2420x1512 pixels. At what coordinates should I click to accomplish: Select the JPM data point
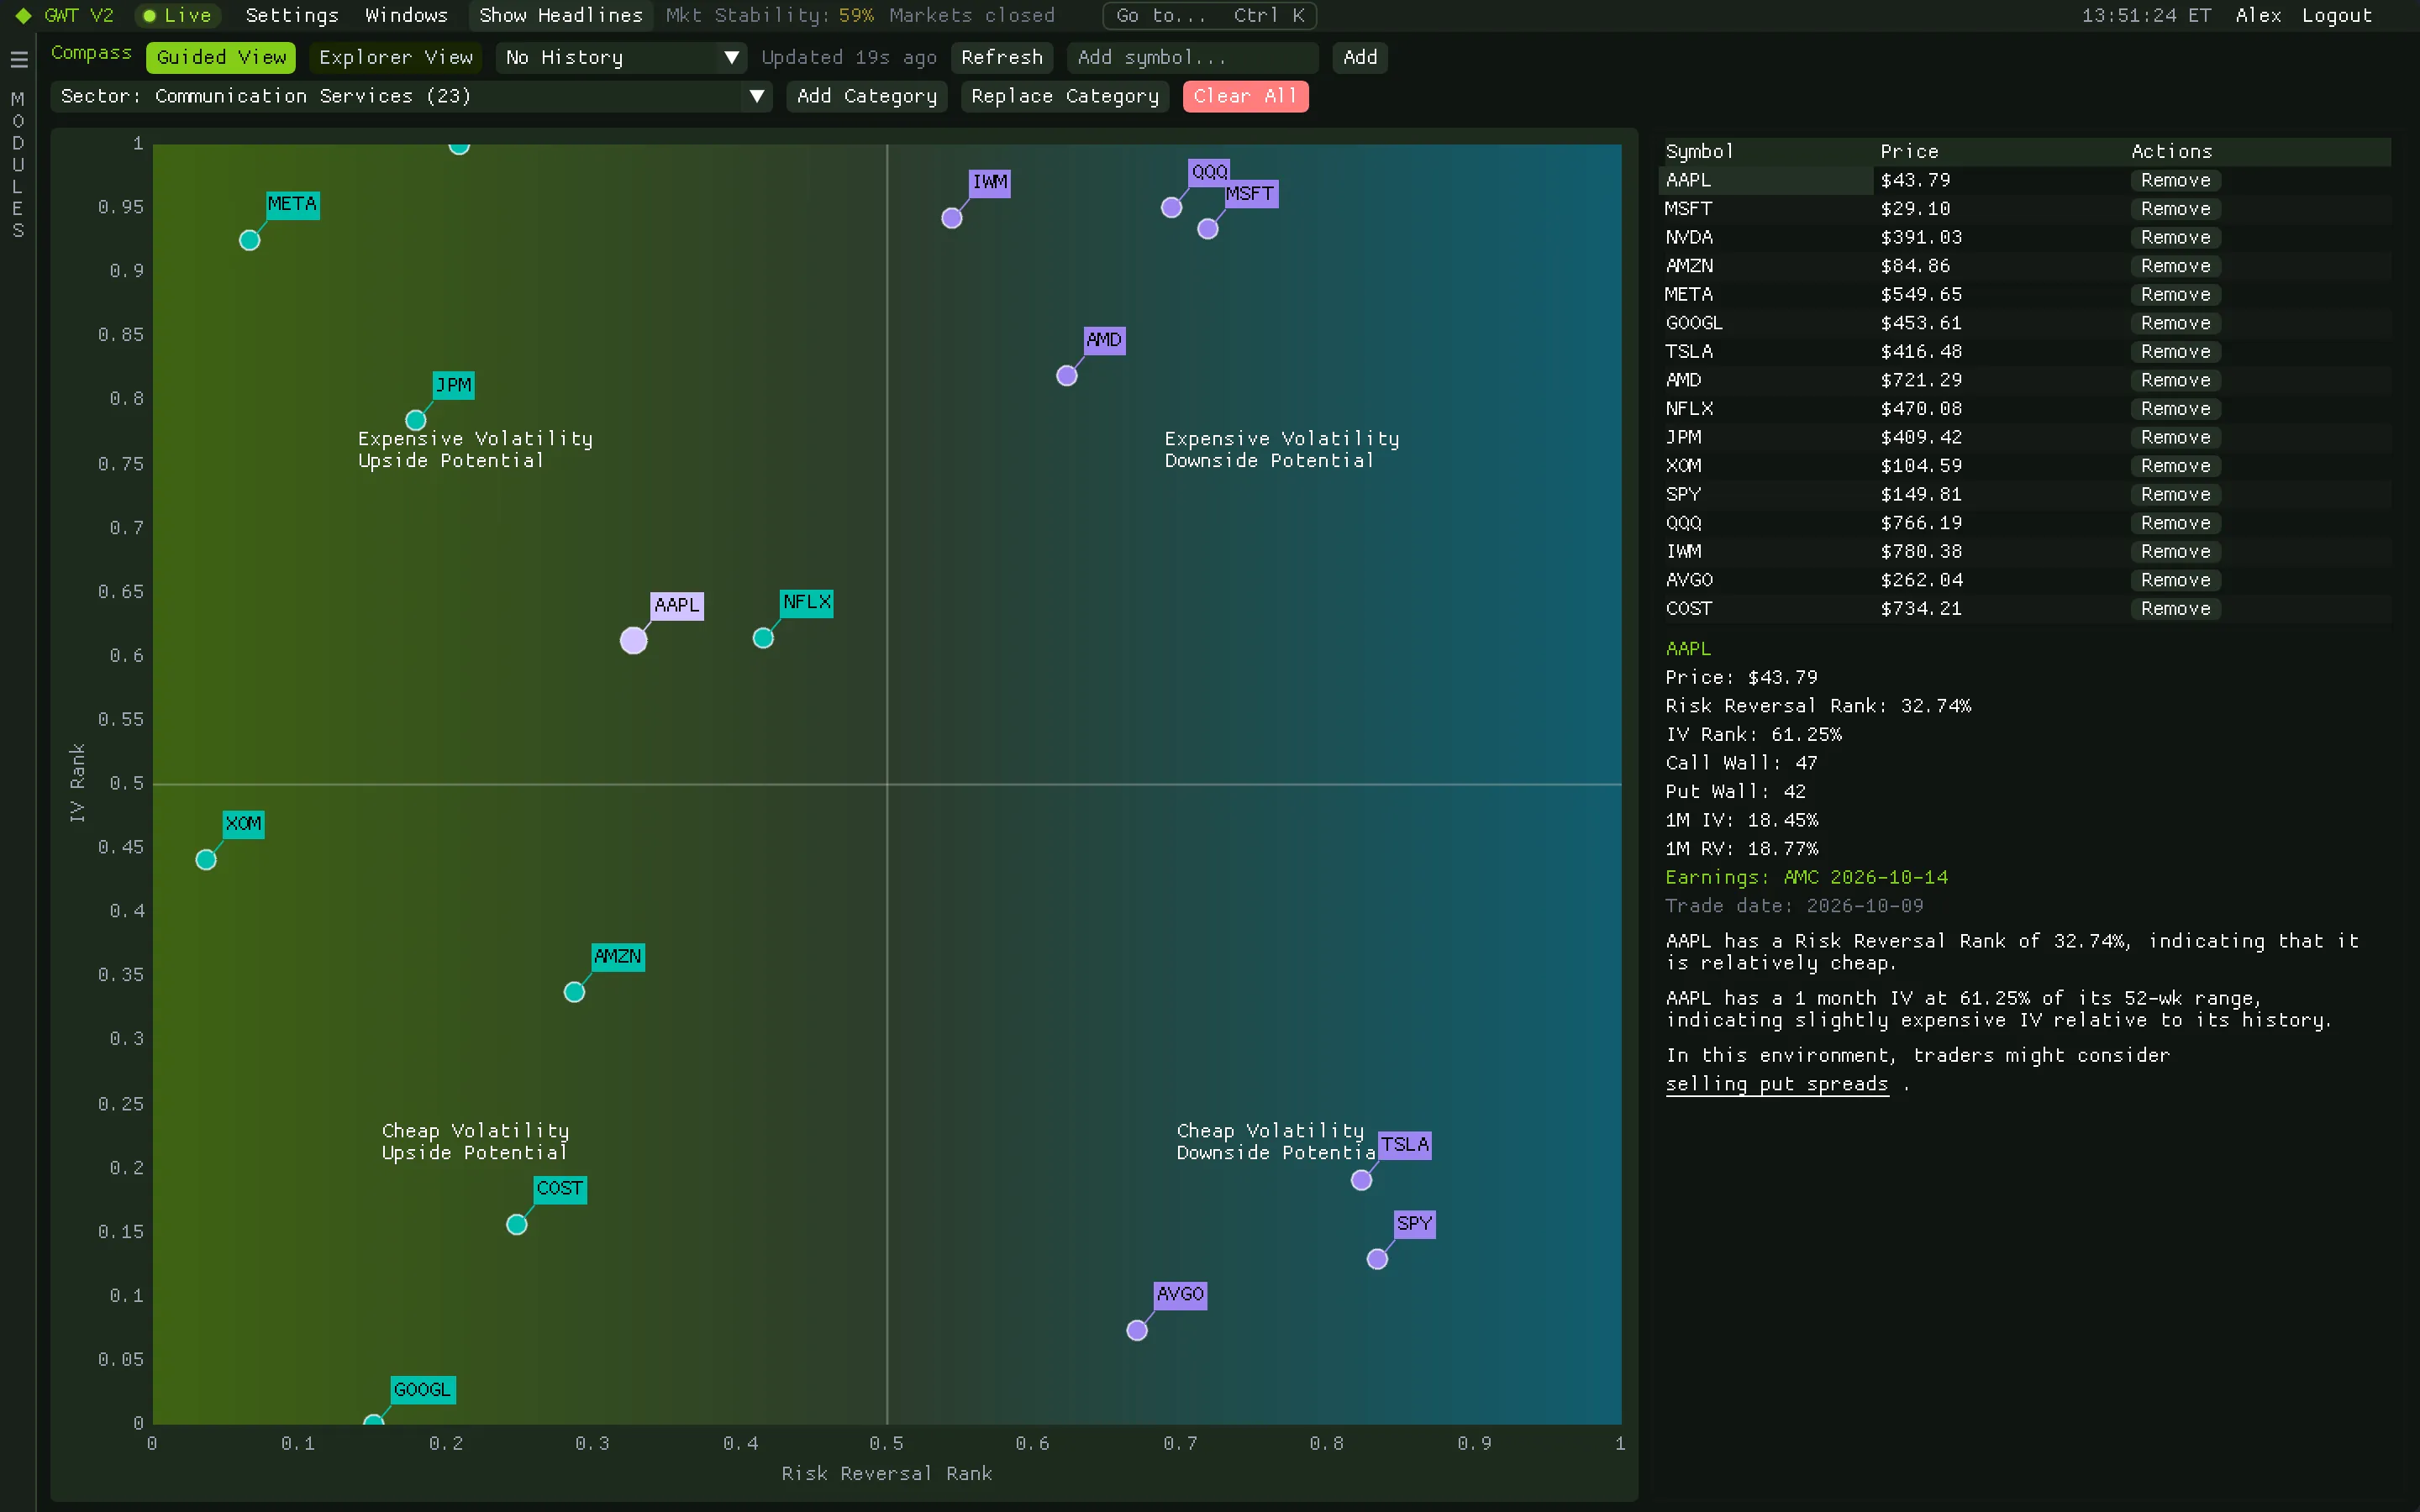tap(416, 420)
